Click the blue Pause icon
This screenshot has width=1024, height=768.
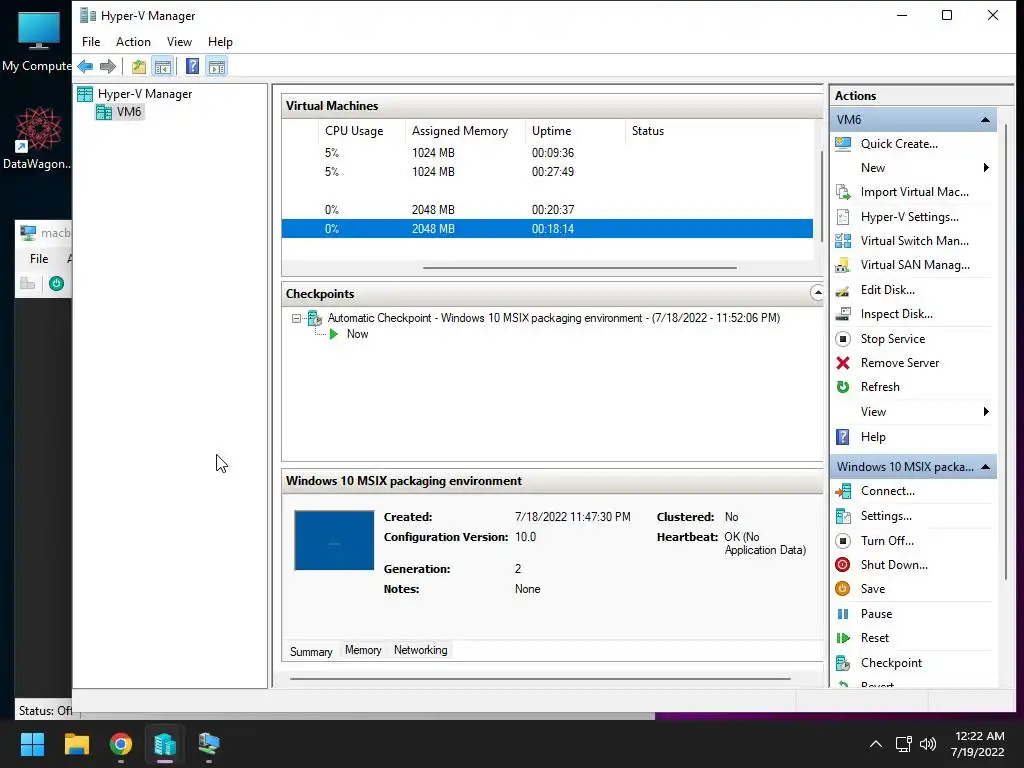(843, 614)
